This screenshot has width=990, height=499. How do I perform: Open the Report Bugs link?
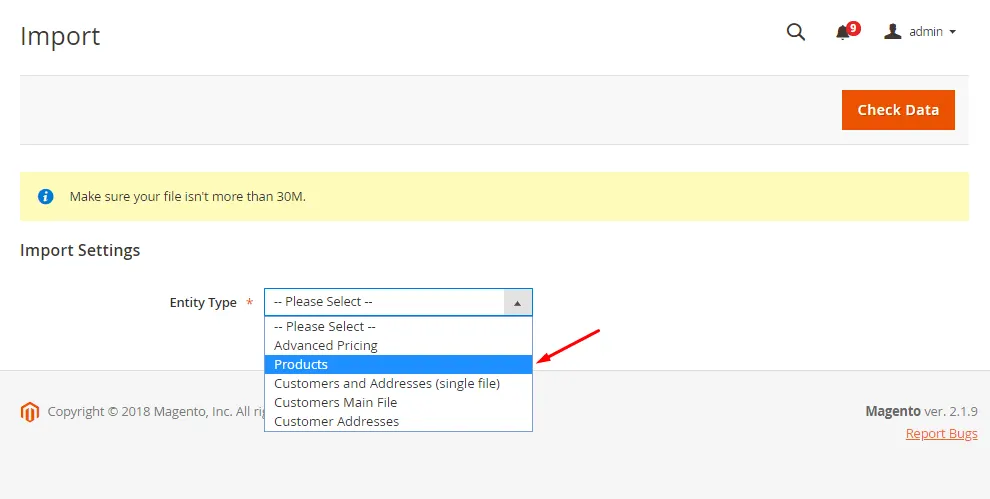click(x=941, y=434)
